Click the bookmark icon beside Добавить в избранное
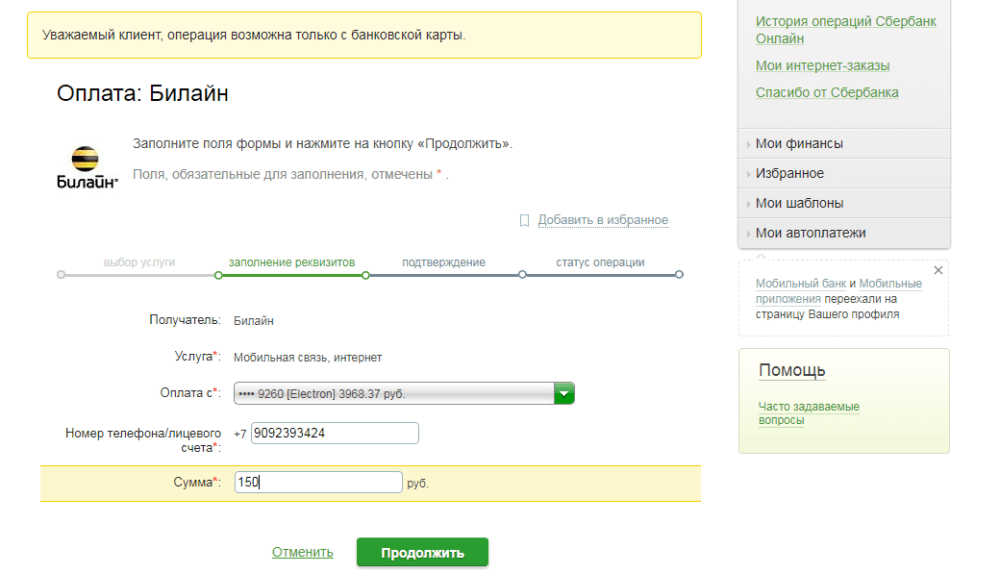The image size is (1000, 573). (x=524, y=221)
